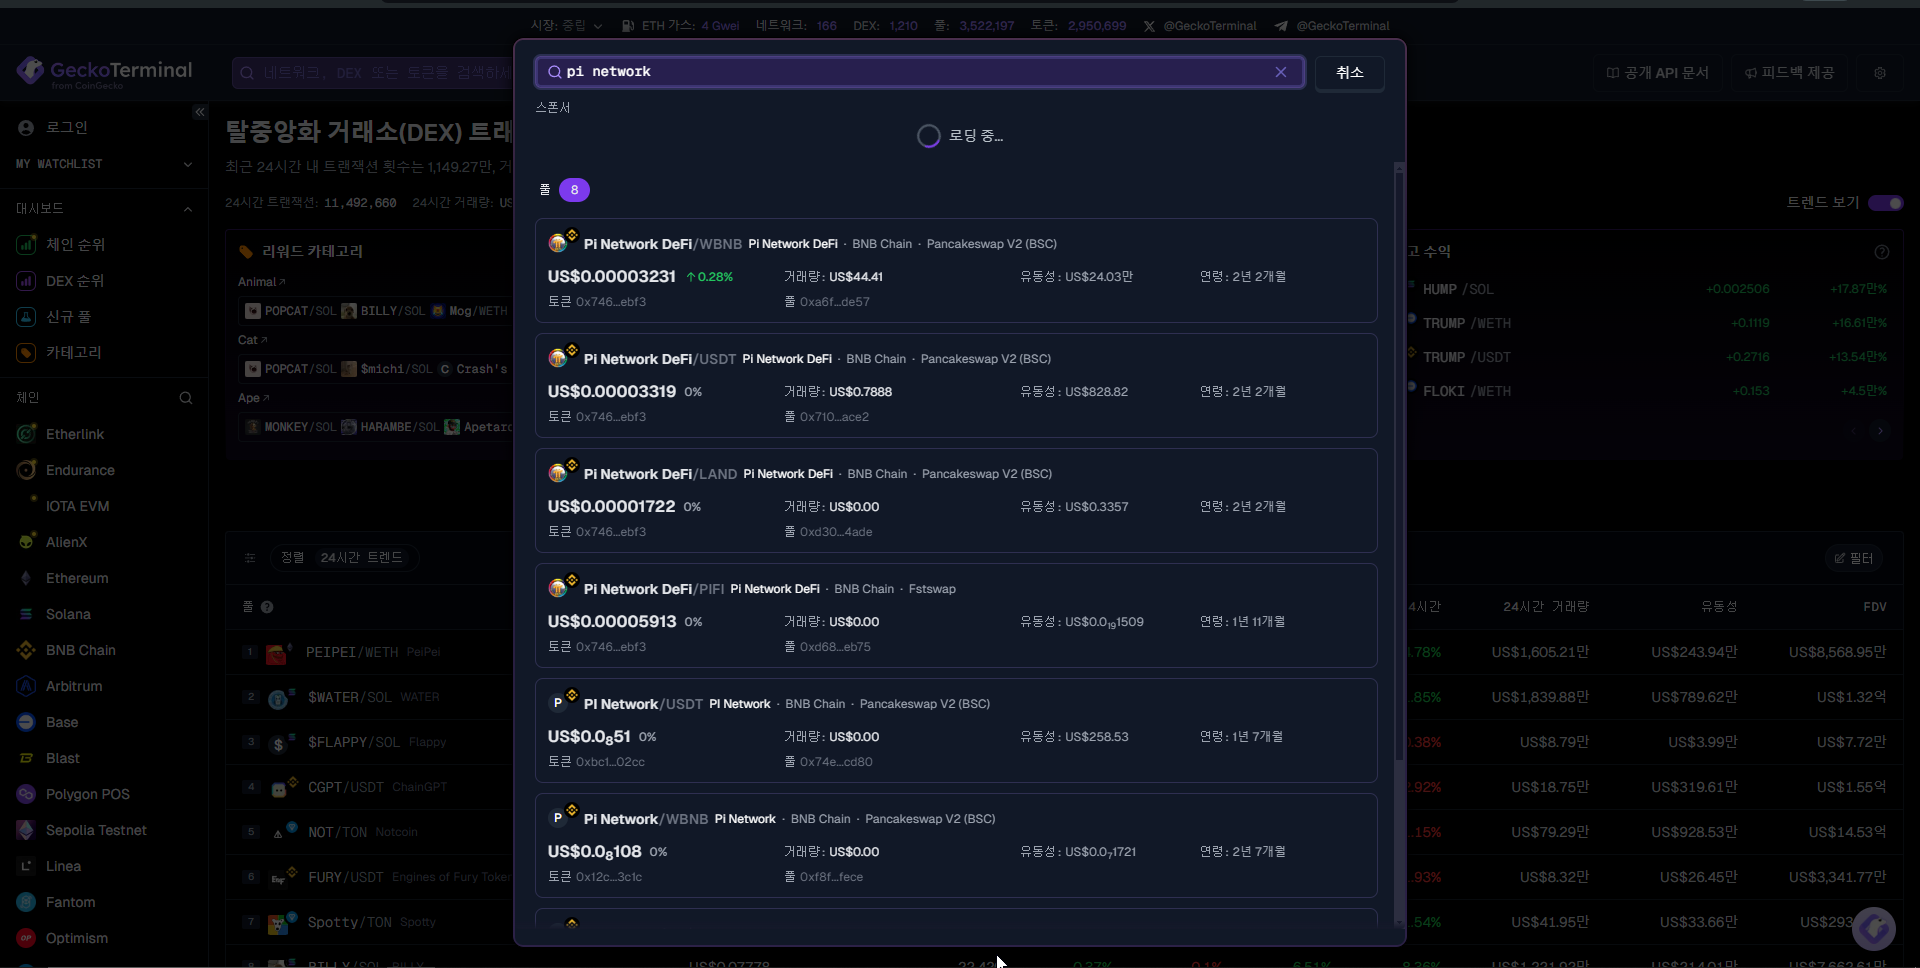Collapse the sidebar with the double-arrow icon

click(x=200, y=112)
